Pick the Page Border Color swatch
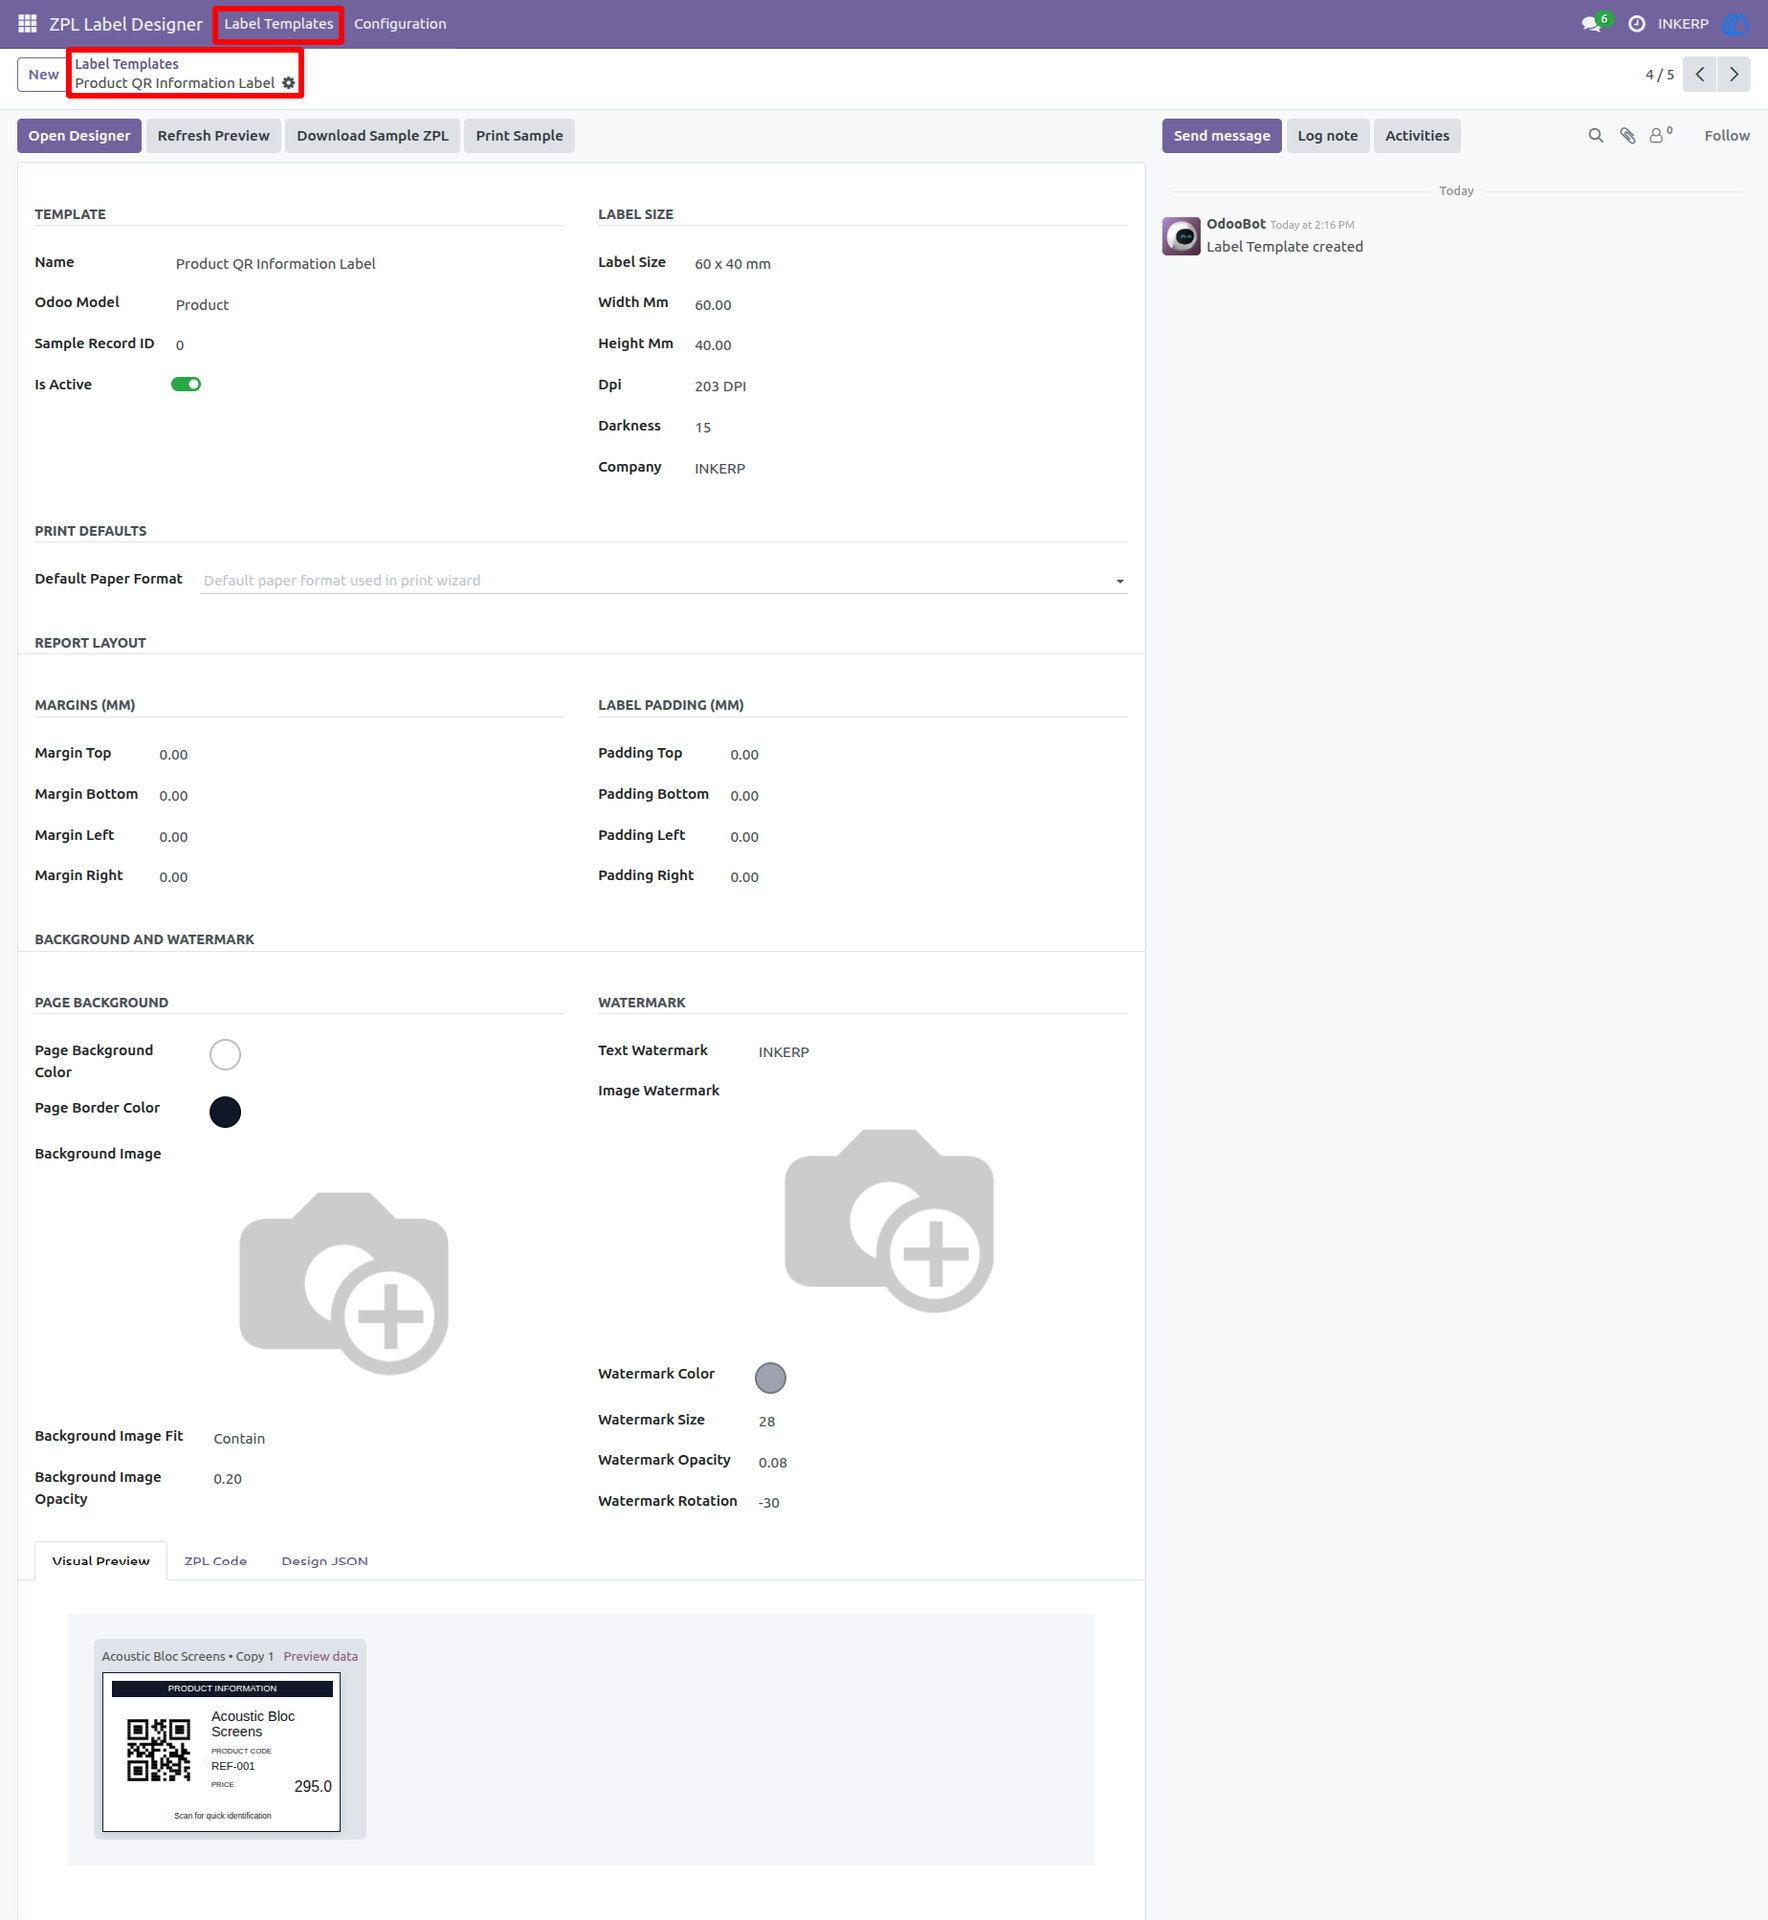Image resolution: width=1768 pixels, height=1920 pixels. tap(225, 1112)
